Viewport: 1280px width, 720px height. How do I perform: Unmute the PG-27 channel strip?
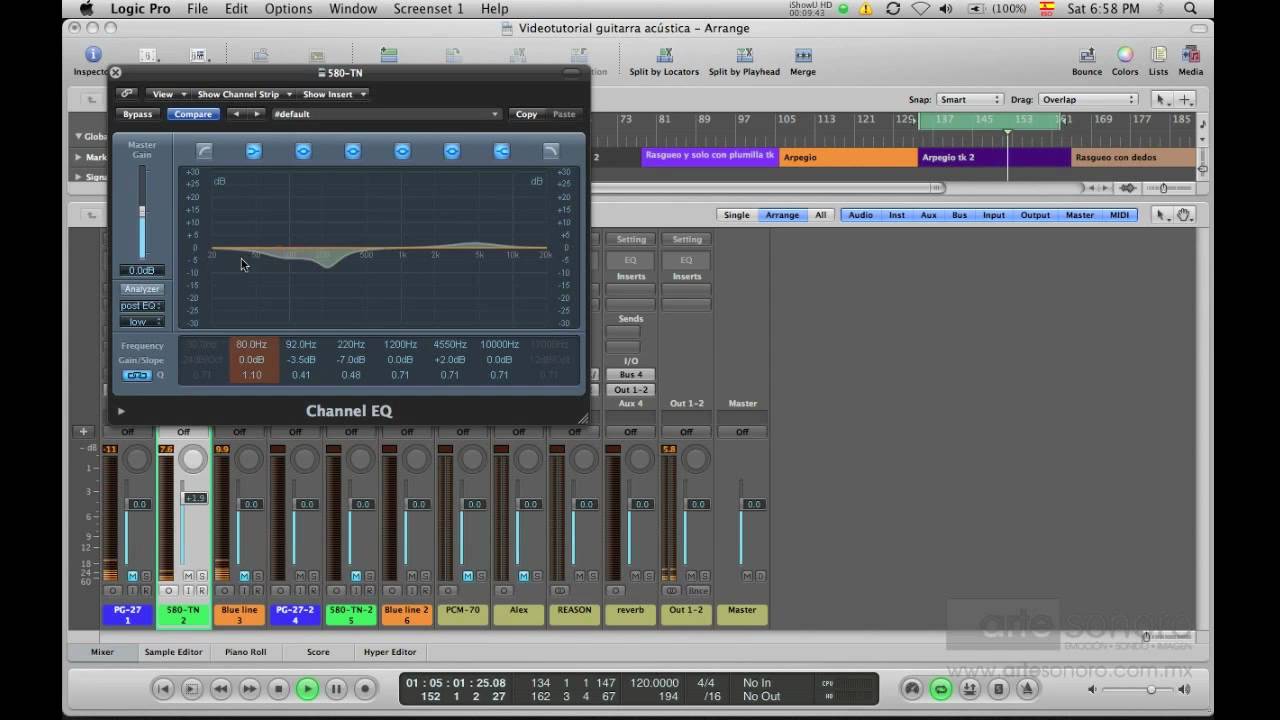pos(133,576)
